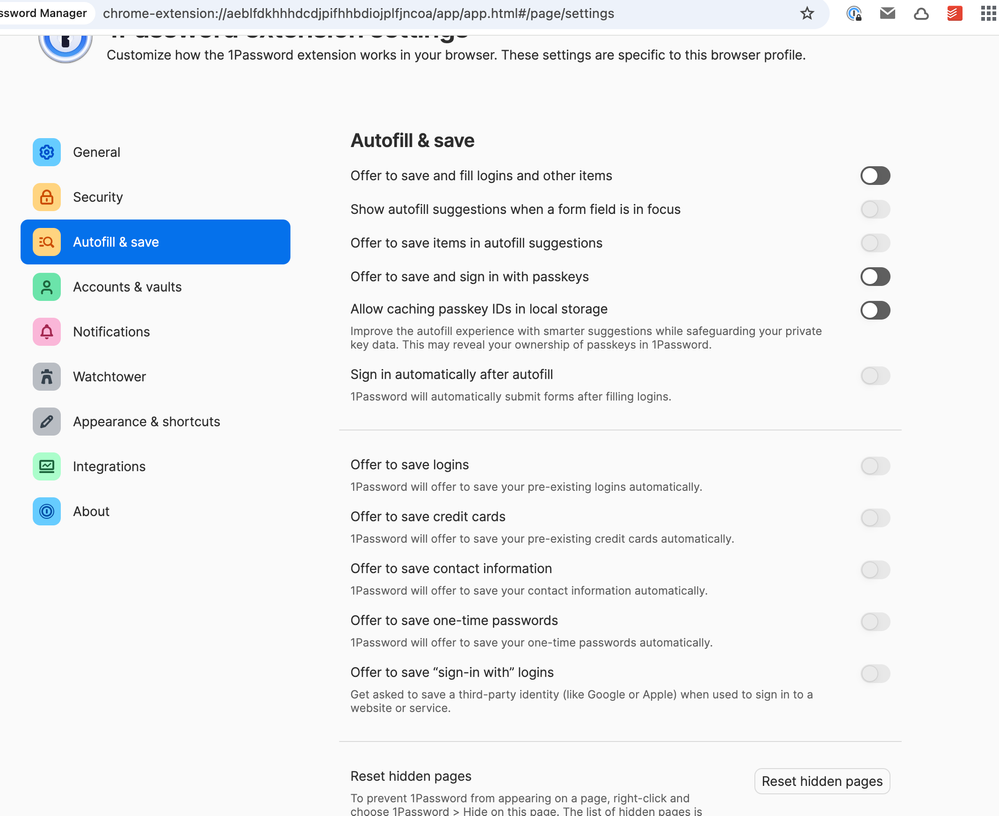Open the mail envelope extension icon
The width and height of the screenshot is (999, 816).
[x=887, y=14]
